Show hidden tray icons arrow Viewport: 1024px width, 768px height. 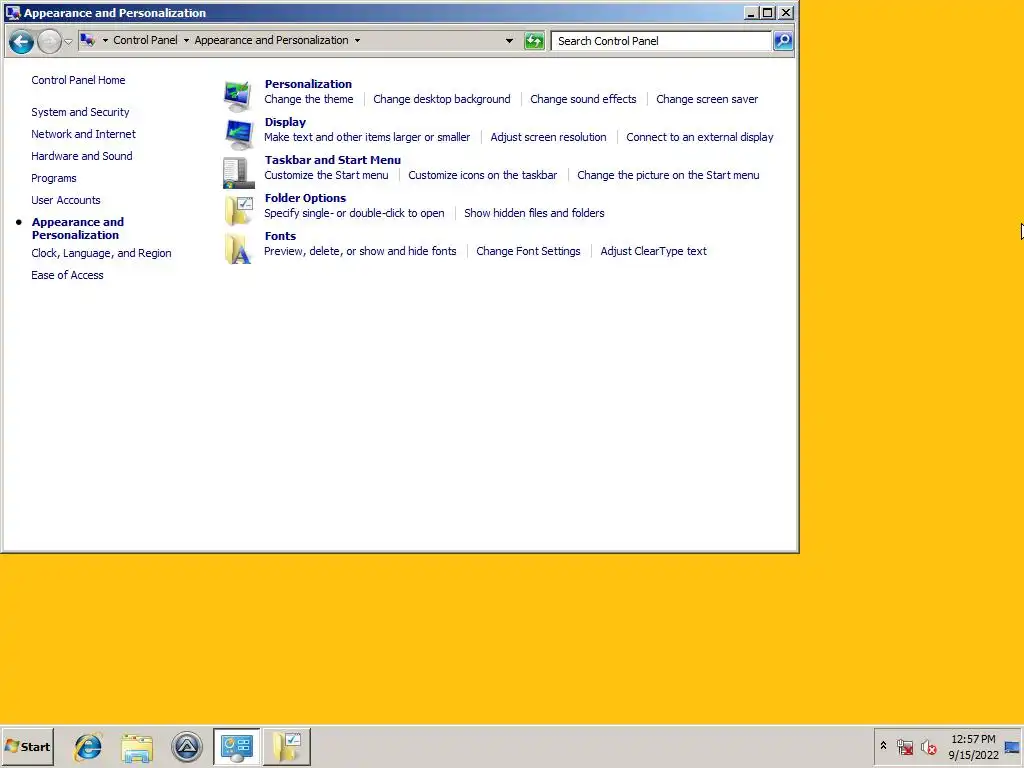coord(884,746)
